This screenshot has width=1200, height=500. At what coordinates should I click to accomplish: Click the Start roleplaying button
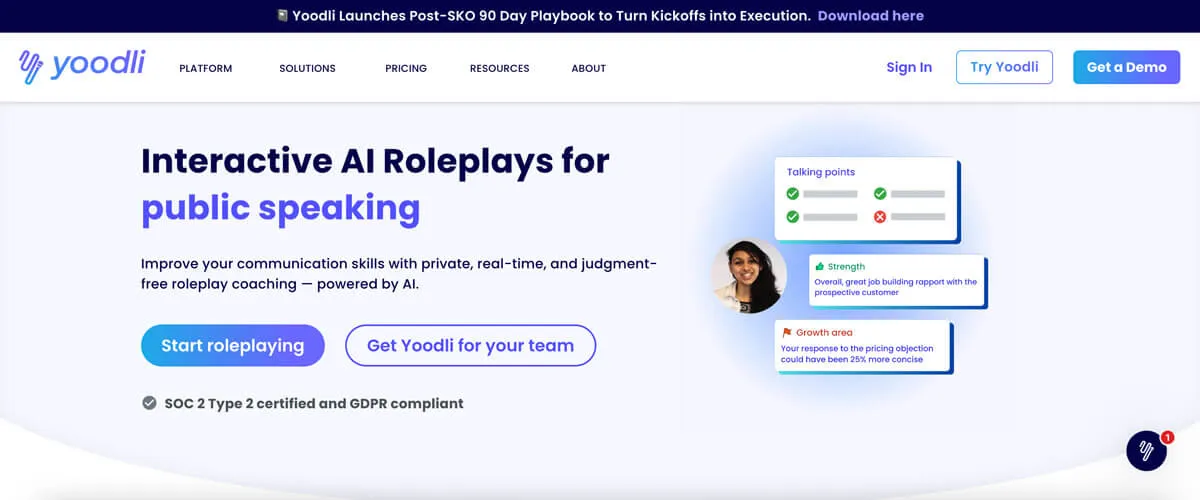tap(233, 345)
